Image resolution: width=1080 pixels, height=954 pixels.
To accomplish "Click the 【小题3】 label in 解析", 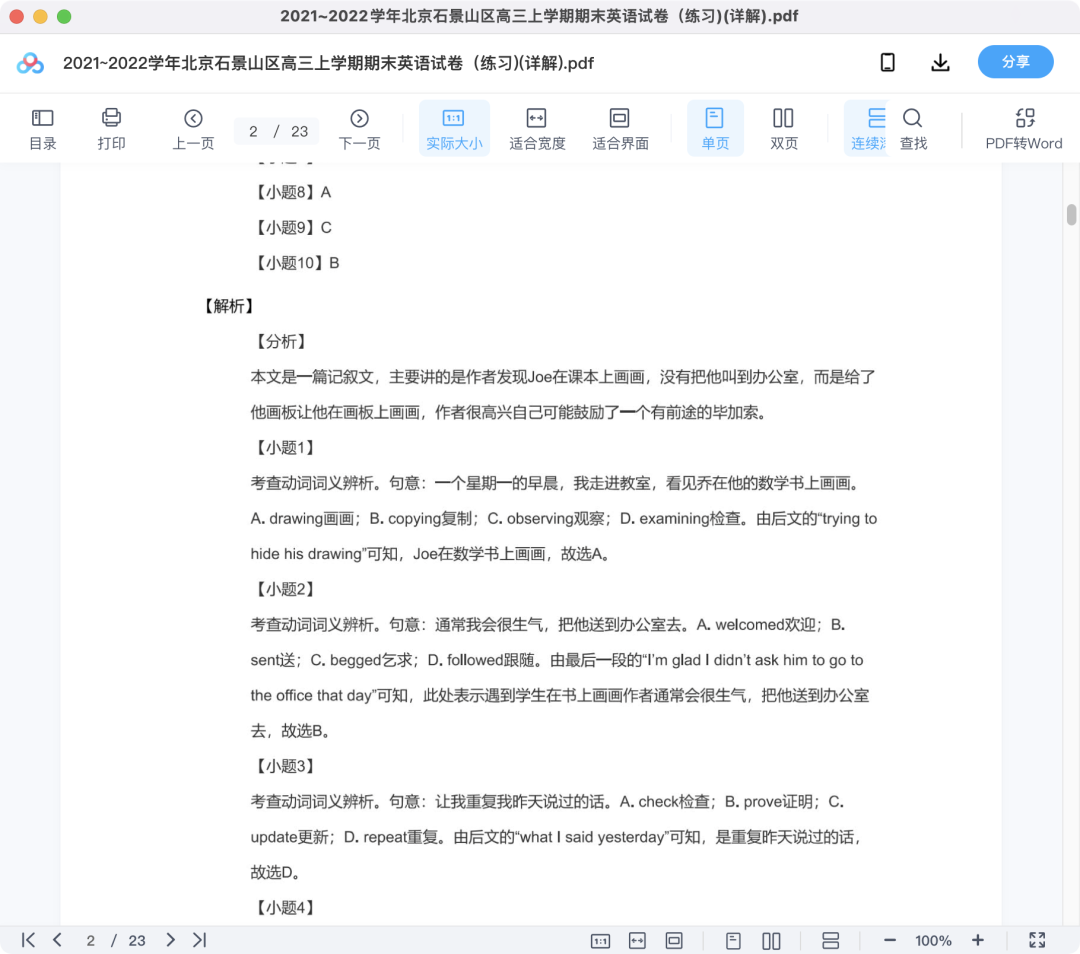I will point(285,766).
